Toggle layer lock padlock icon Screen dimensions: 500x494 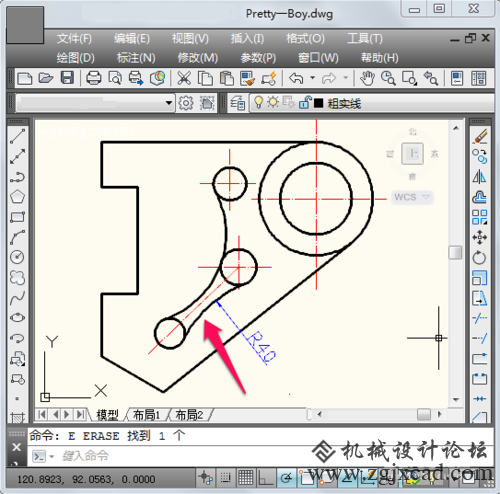click(x=305, y=102)
